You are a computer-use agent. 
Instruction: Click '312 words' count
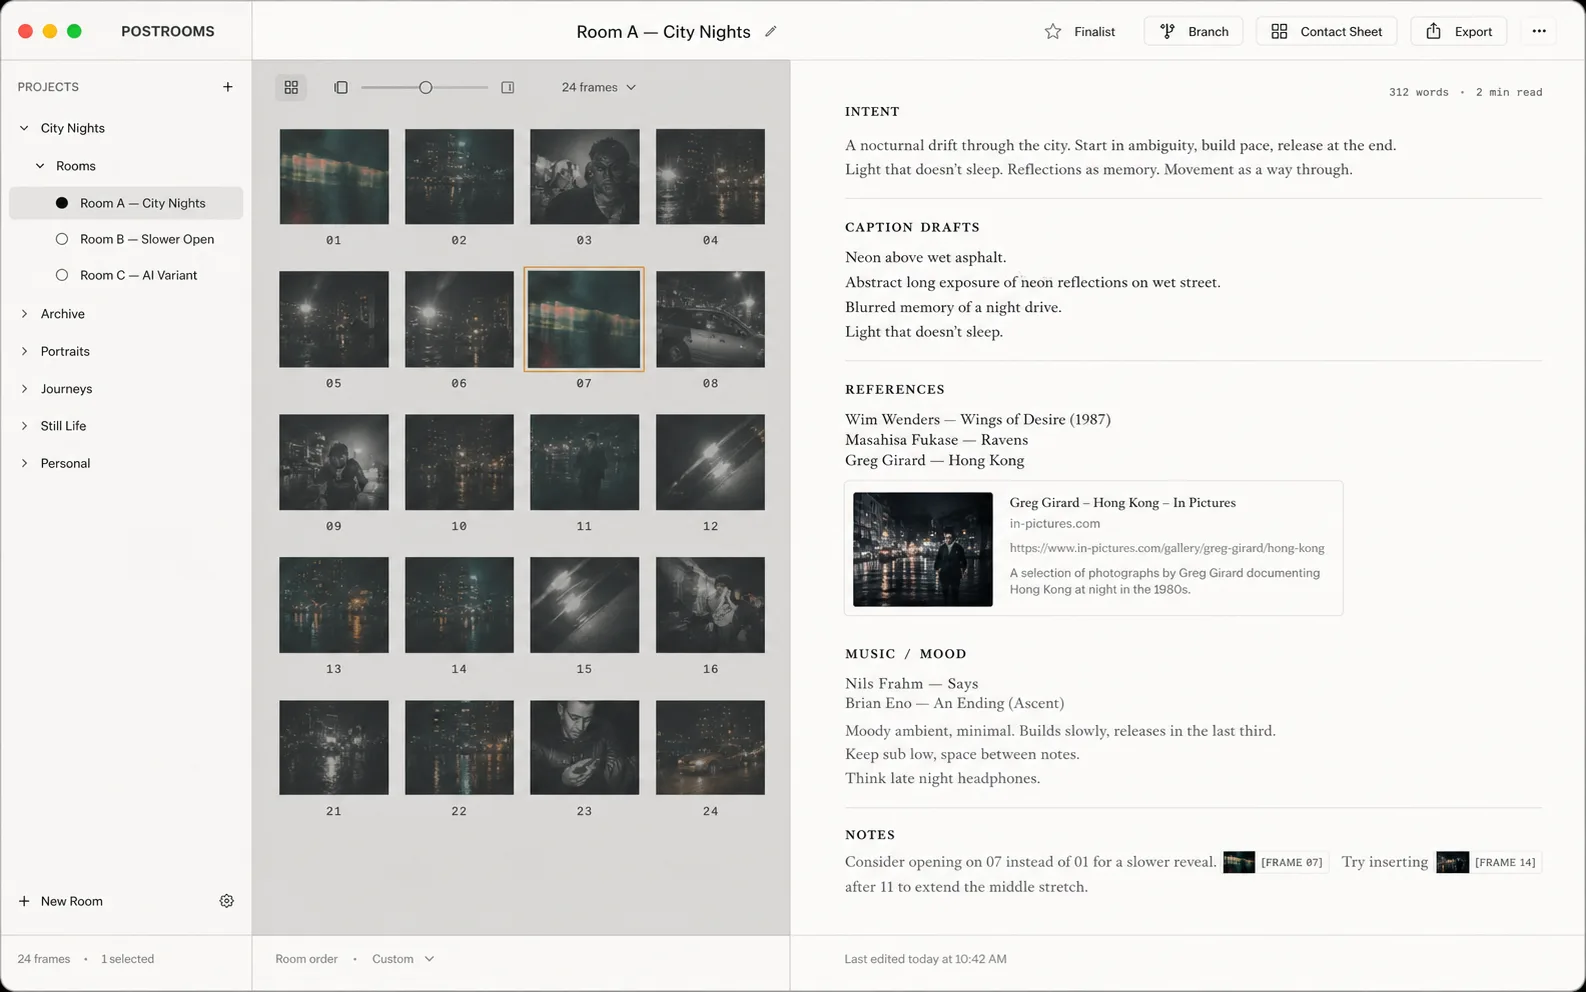point(1418,92)
